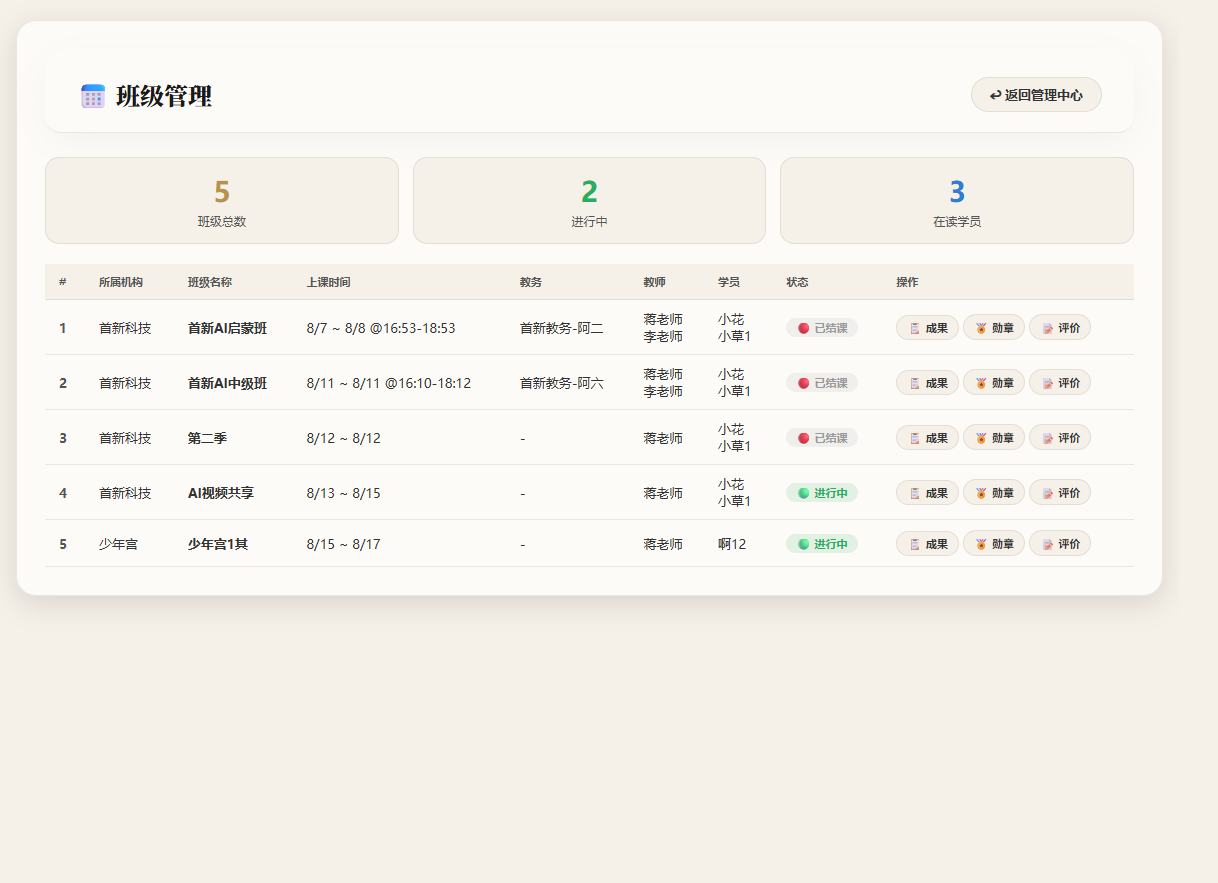The image size is (1218, 883).
Task: Click the 学员 column header
Action: (x=728, y=282)
